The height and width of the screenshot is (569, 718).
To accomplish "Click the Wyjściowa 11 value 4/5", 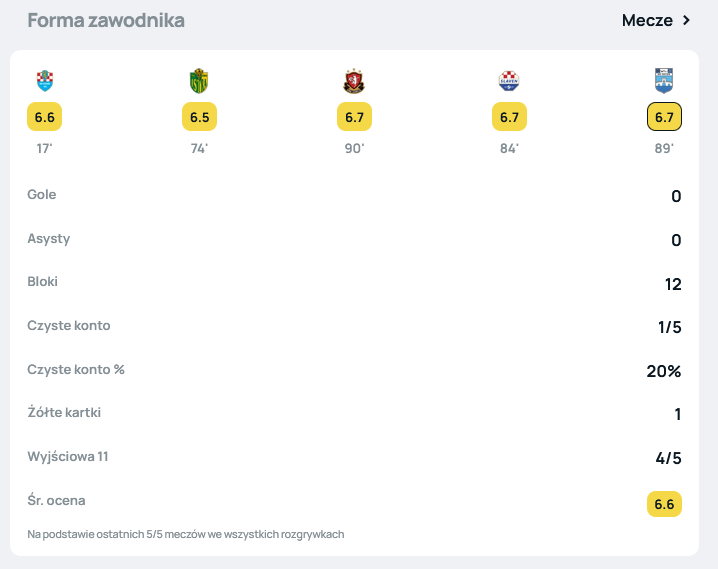I will (x=668, y=459).
